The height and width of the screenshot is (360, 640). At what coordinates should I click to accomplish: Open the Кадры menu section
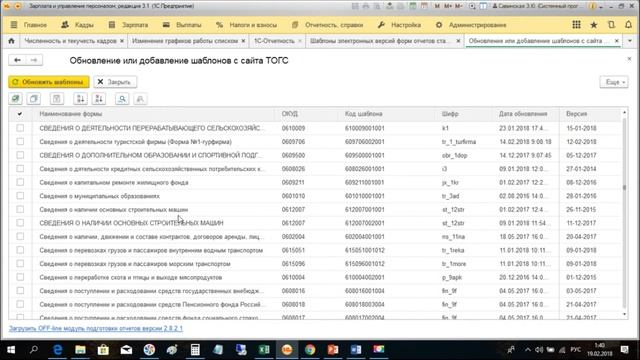[78, 25]
